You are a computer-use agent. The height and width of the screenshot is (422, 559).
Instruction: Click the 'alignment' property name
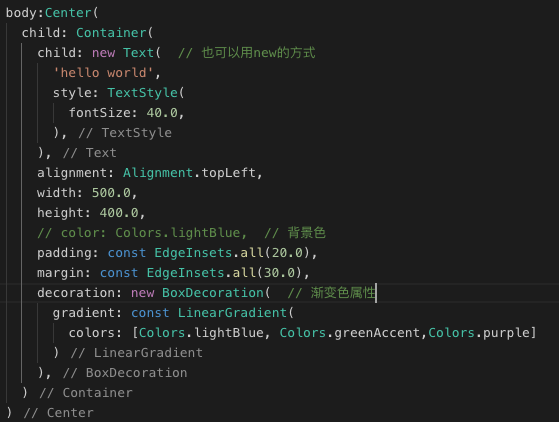72,173
